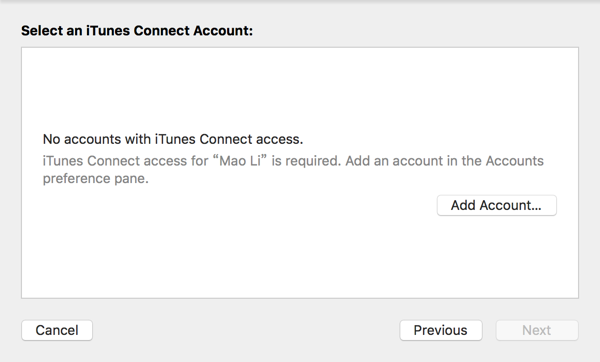Go back using the Previous button

(441, 330)
